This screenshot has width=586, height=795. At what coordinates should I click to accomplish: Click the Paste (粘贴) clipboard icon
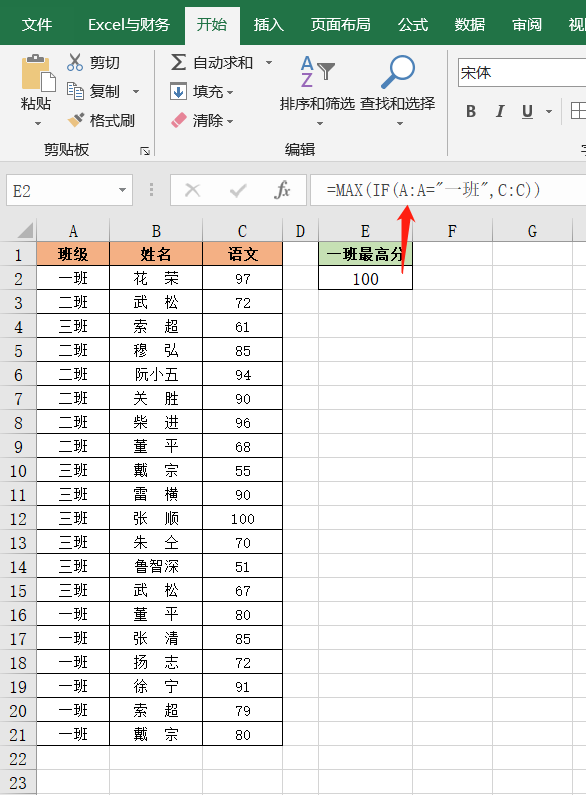tap(38, 74)
